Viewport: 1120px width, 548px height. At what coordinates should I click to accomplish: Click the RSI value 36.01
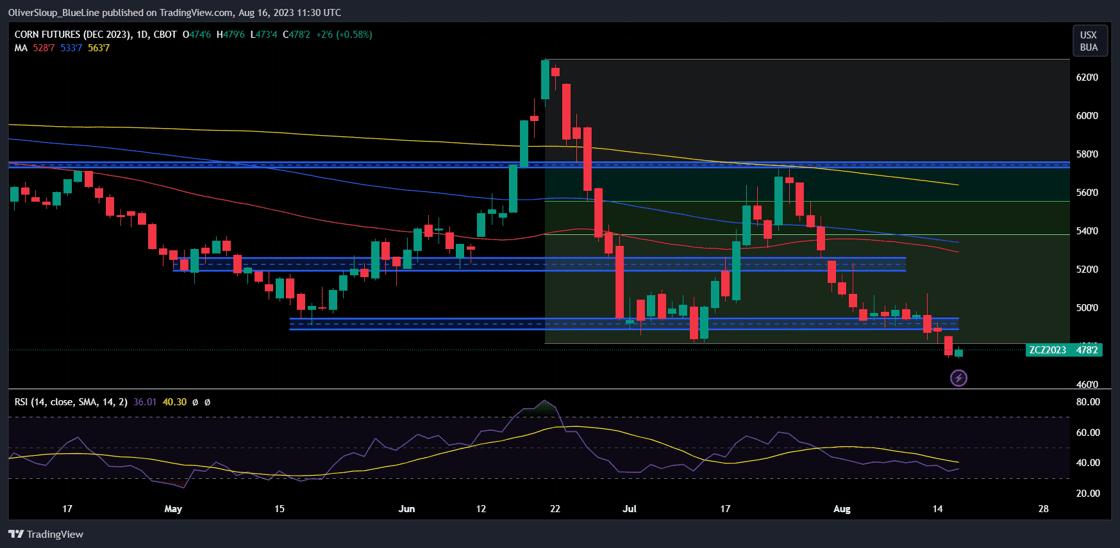[x=144, y=402]
